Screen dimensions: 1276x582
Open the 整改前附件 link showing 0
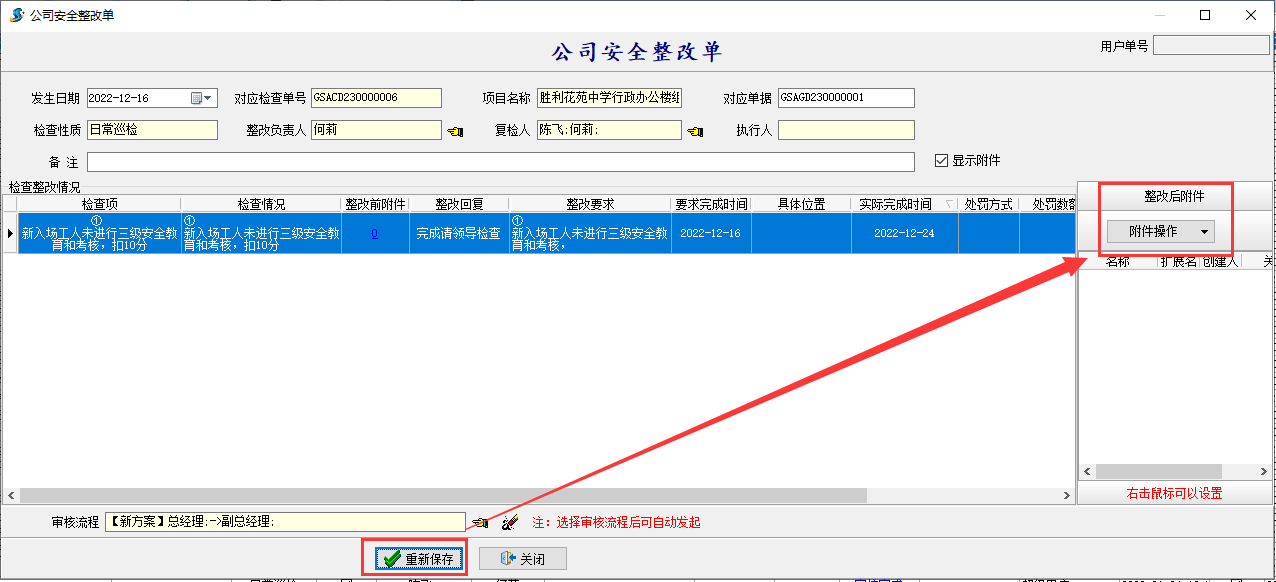coord(374,233)
